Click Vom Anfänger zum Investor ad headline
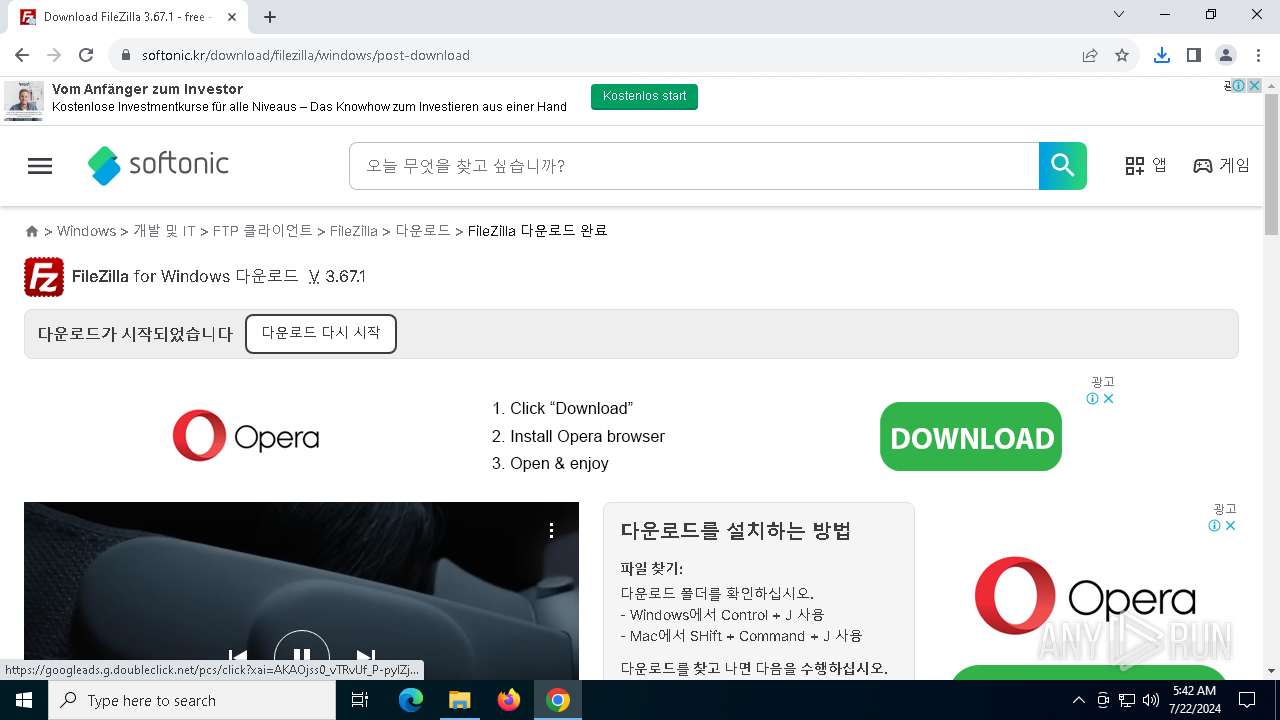Screen dimensions: 1280x720 (148, 89)
